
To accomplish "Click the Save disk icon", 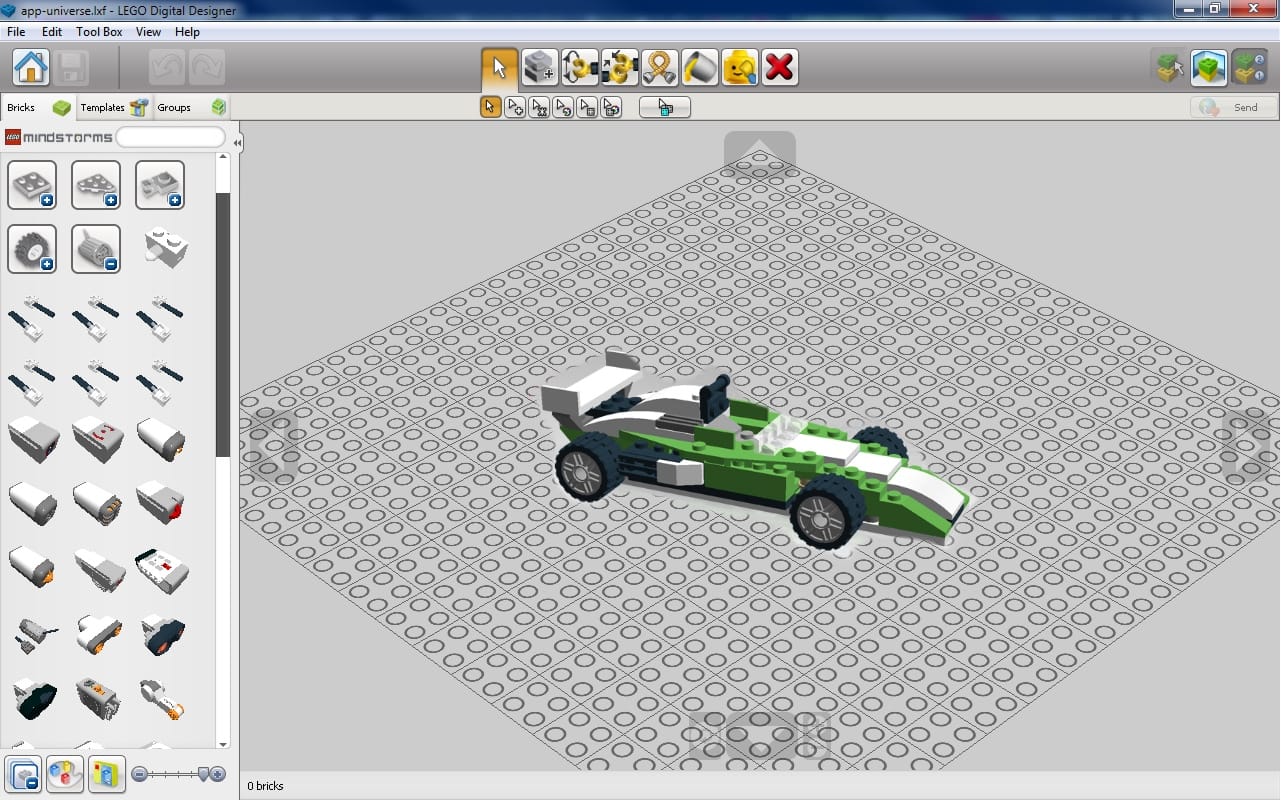I will 71,68.
